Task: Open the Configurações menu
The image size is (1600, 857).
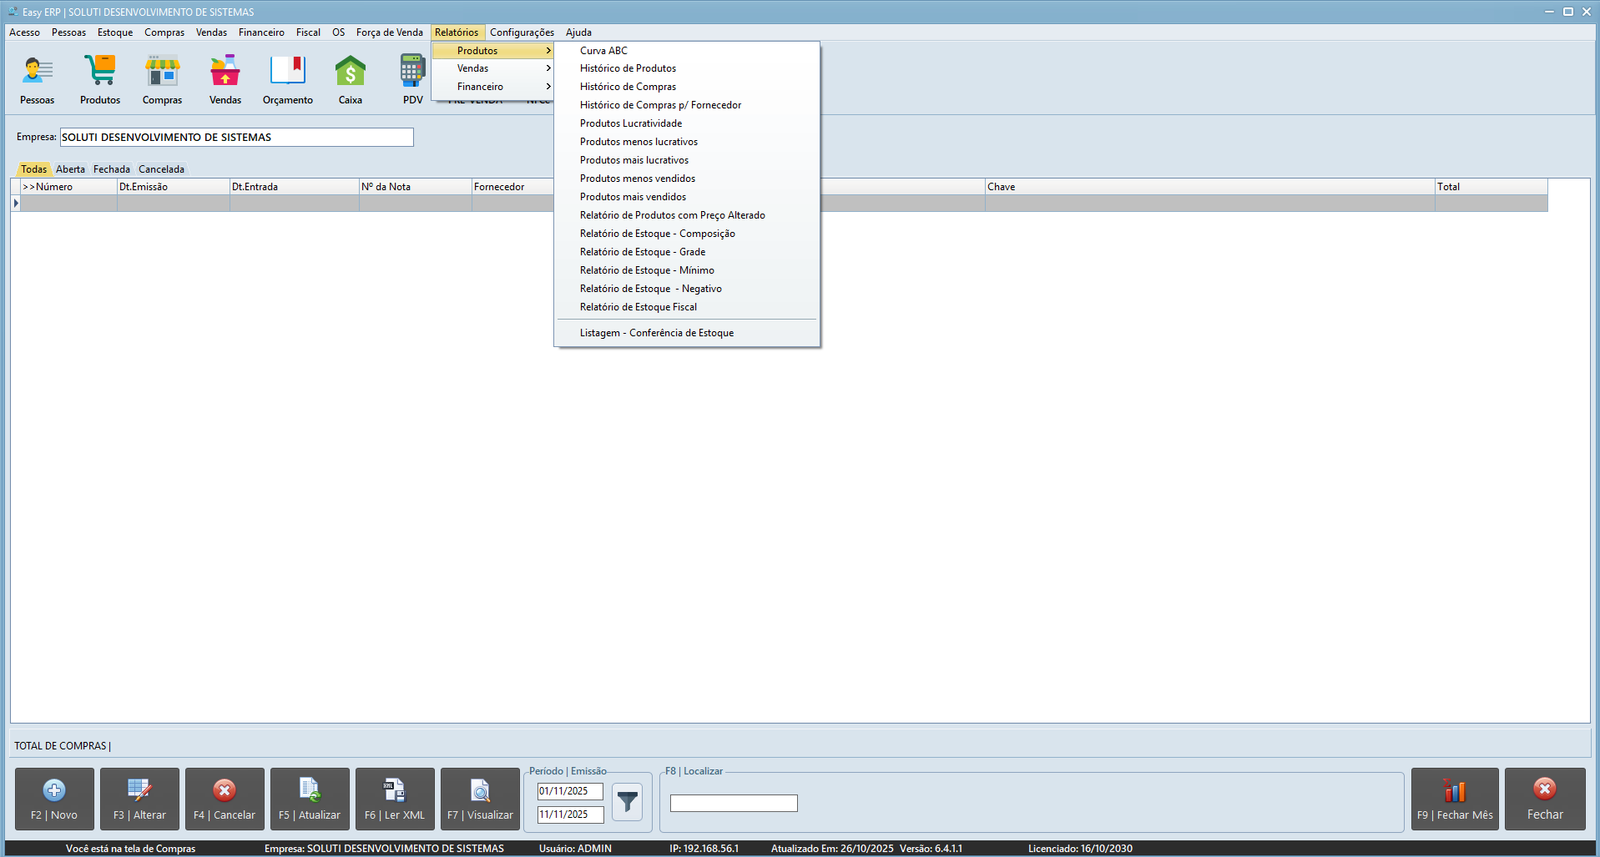Action: pyautogui.click(x=521, y=32)
